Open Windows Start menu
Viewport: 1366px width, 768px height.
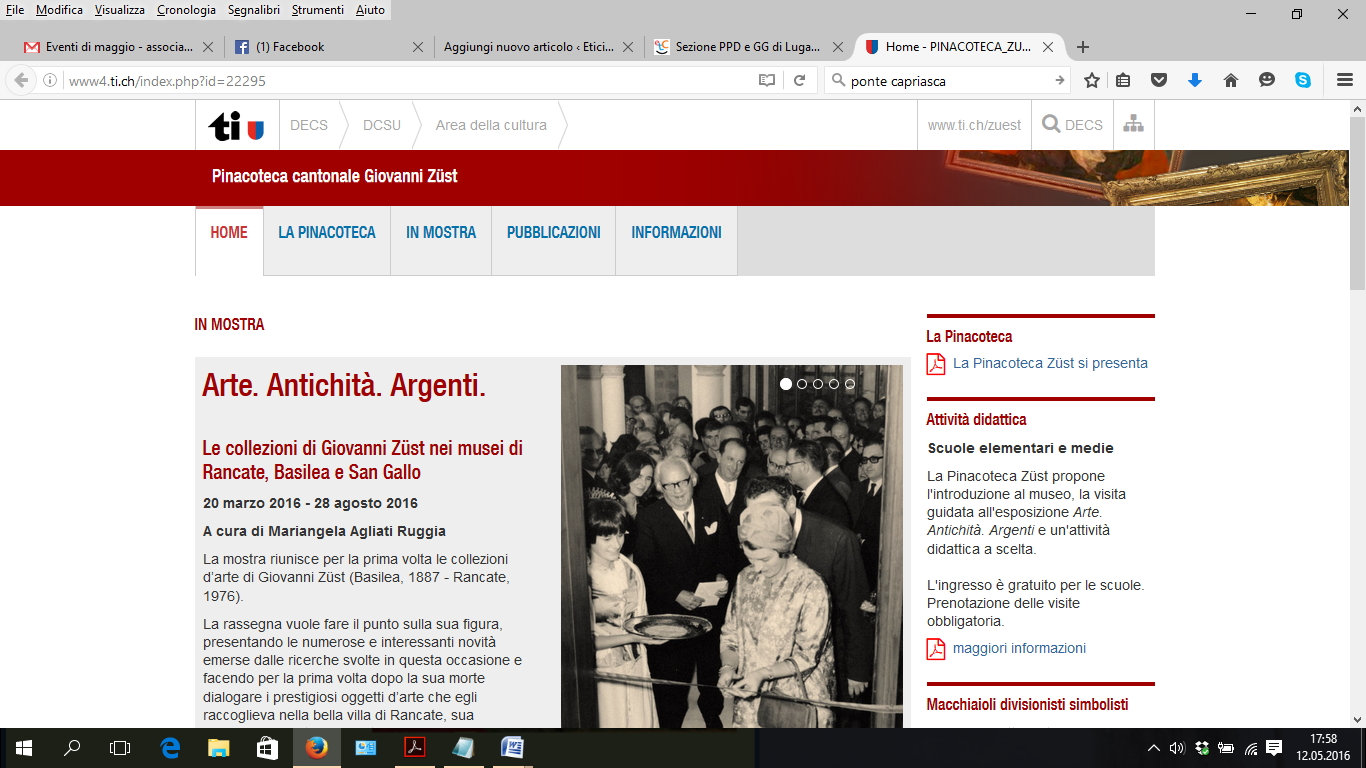coord(24,748)
